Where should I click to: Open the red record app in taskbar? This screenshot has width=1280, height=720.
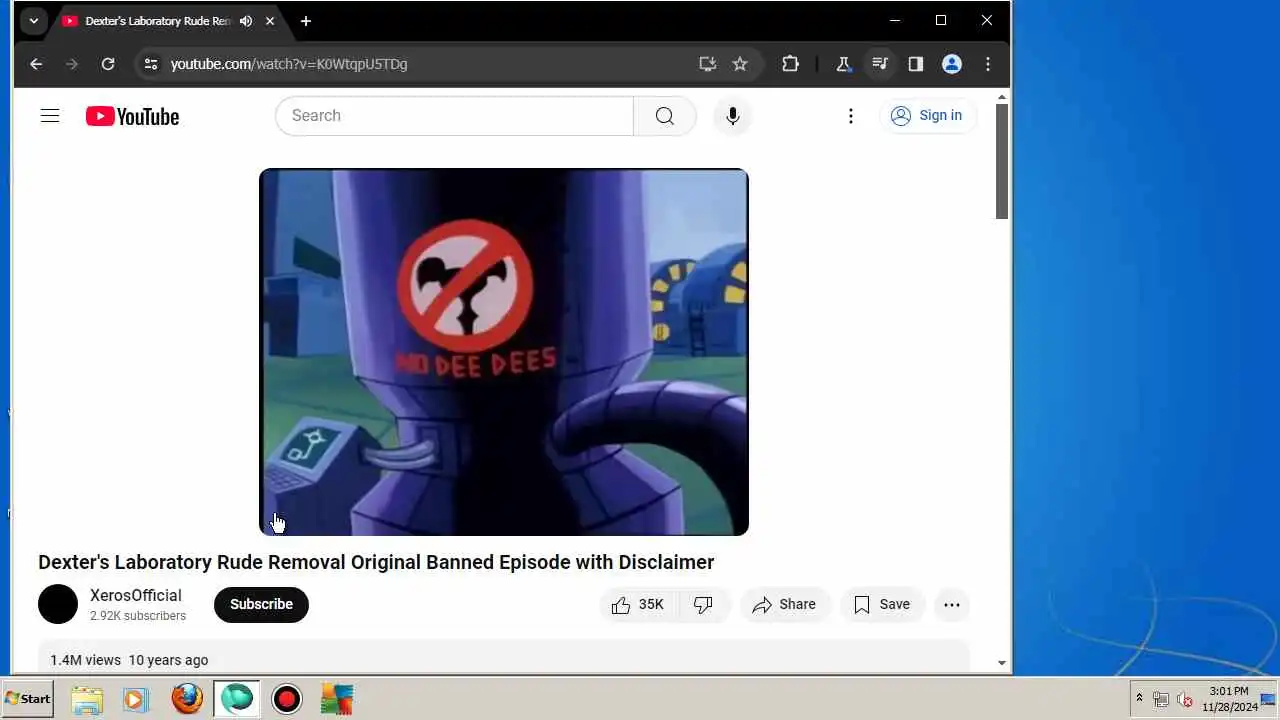click(x=287, y=699)
